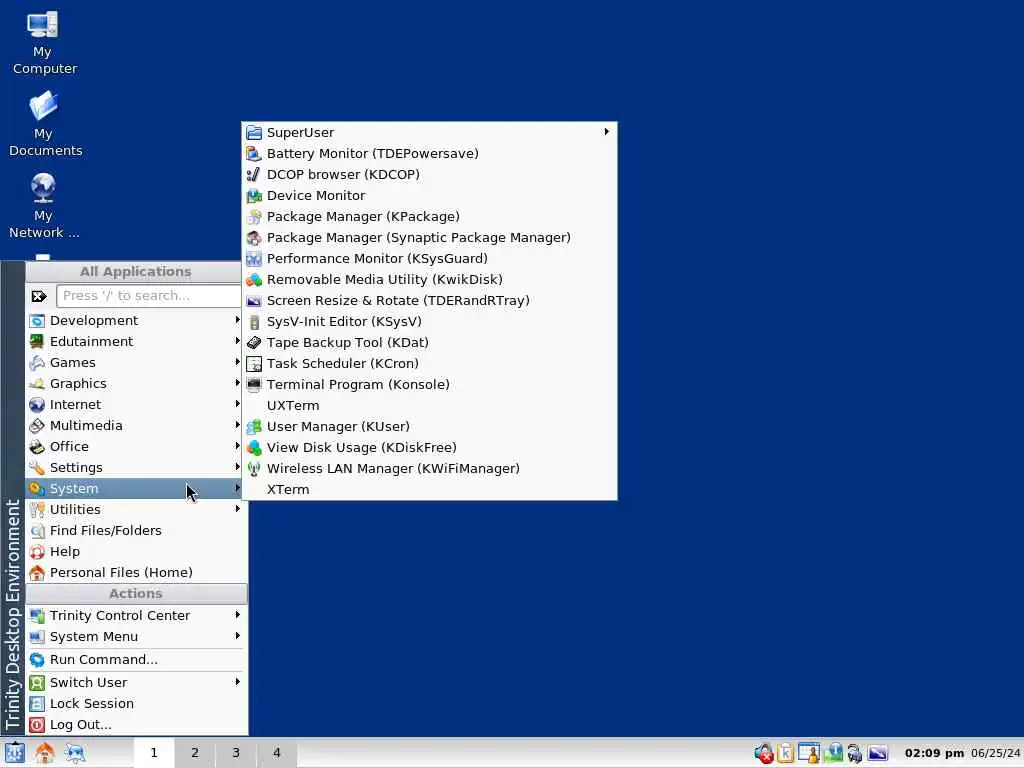Select the highlighted System menu entry

135,488
